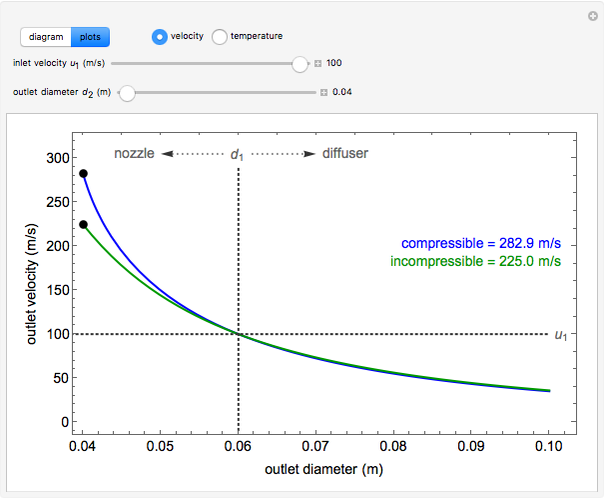This screenshot has height=500, width=604.
Task: Expand outlet diameter slider controls
Action: 324,93
